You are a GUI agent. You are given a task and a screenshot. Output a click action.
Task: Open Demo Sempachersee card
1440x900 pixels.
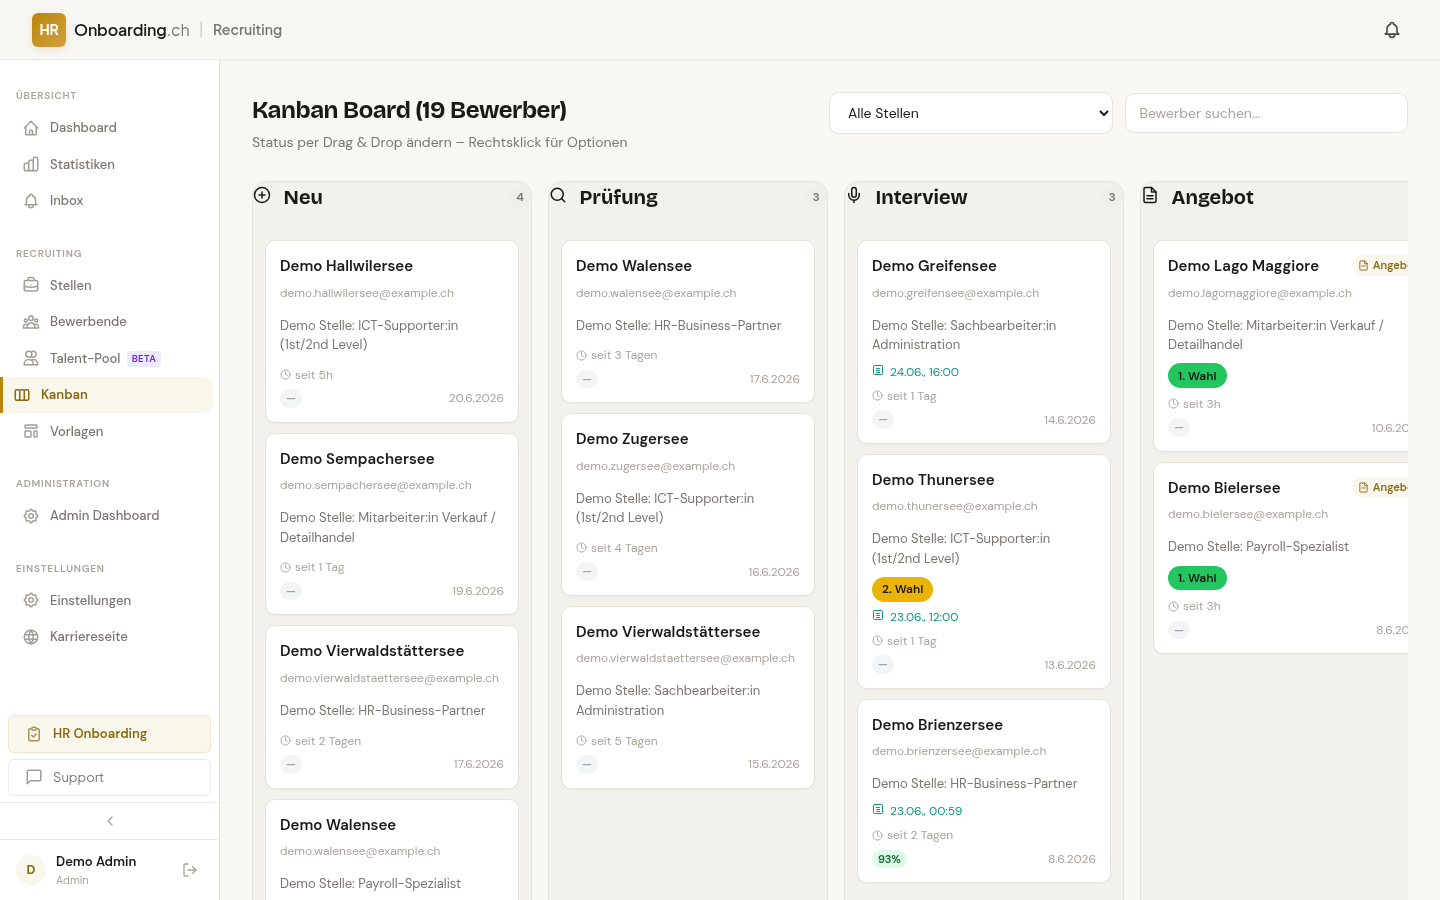[x=392, y=524]
